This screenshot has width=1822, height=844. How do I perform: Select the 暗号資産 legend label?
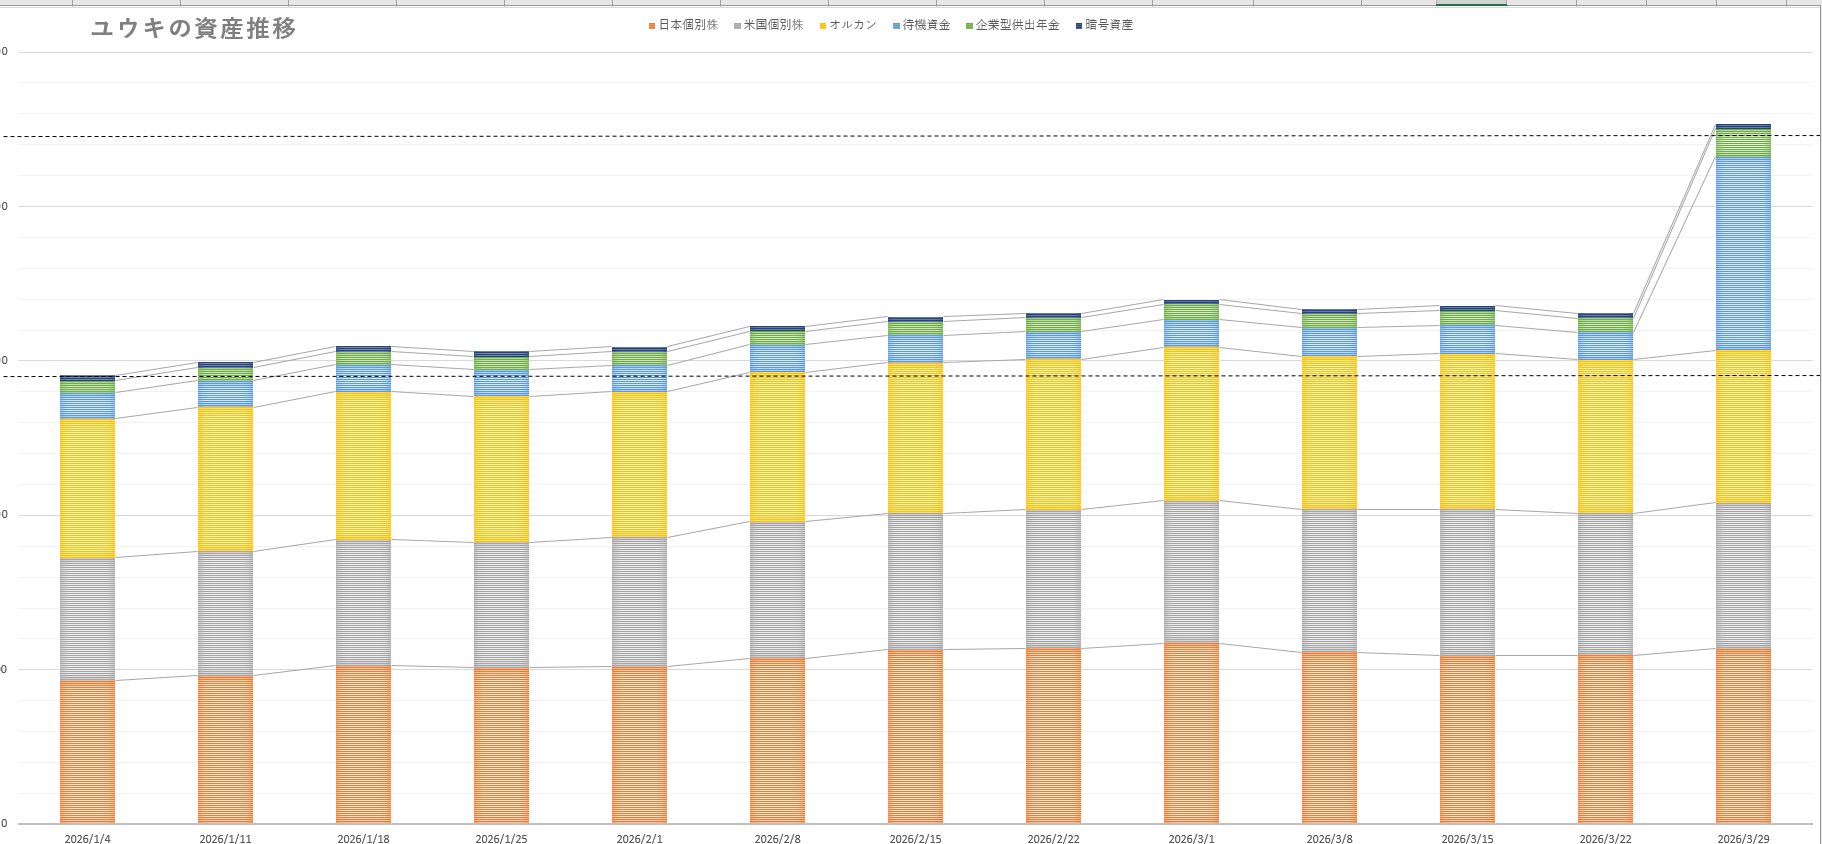tap(1109, 25)
